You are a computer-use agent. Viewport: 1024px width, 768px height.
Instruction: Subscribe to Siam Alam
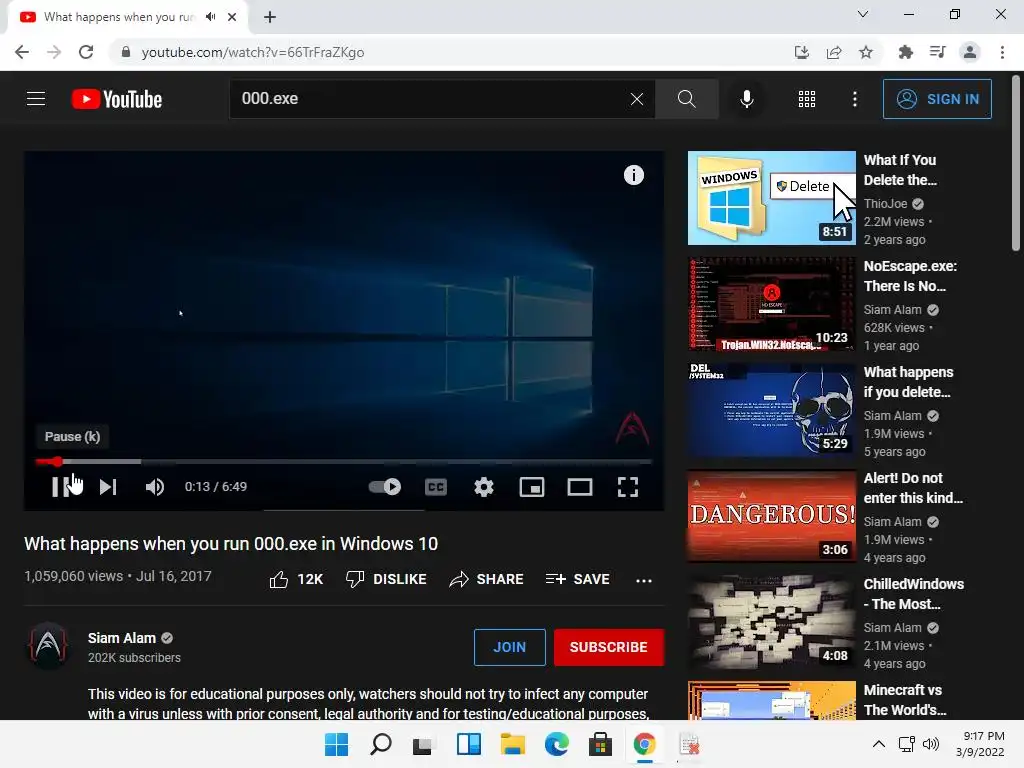(x=609, y=647)
